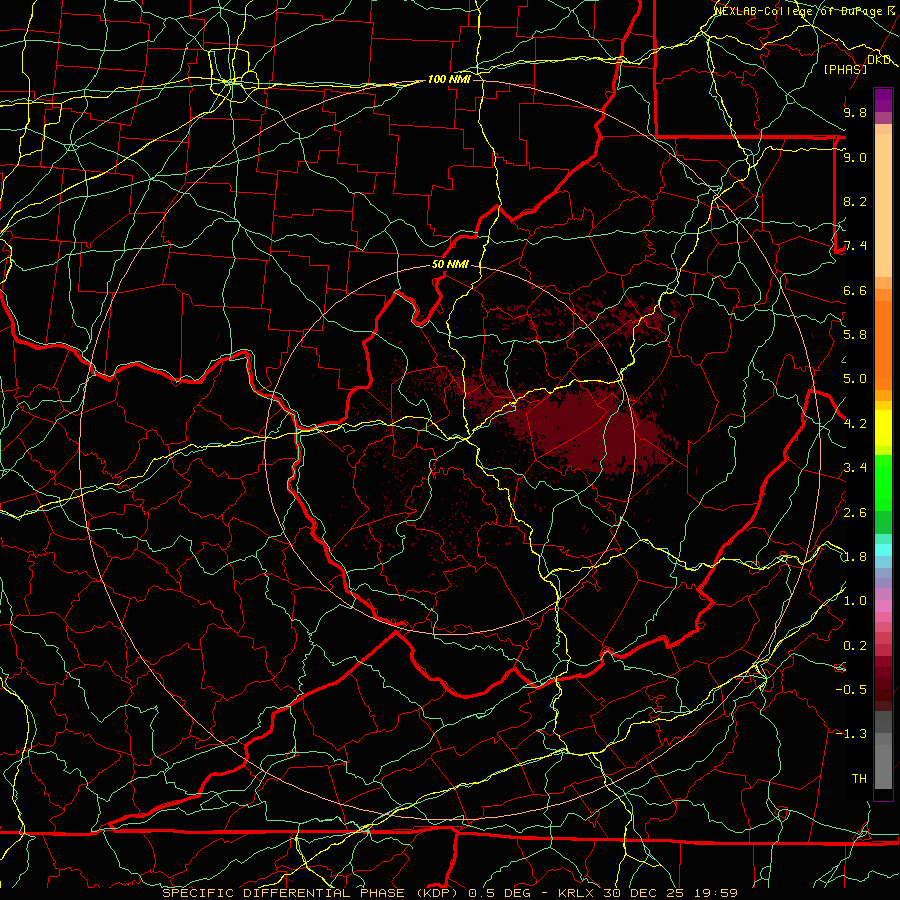Click the "30 DEC 25" date text

click(x=645, y=893)
